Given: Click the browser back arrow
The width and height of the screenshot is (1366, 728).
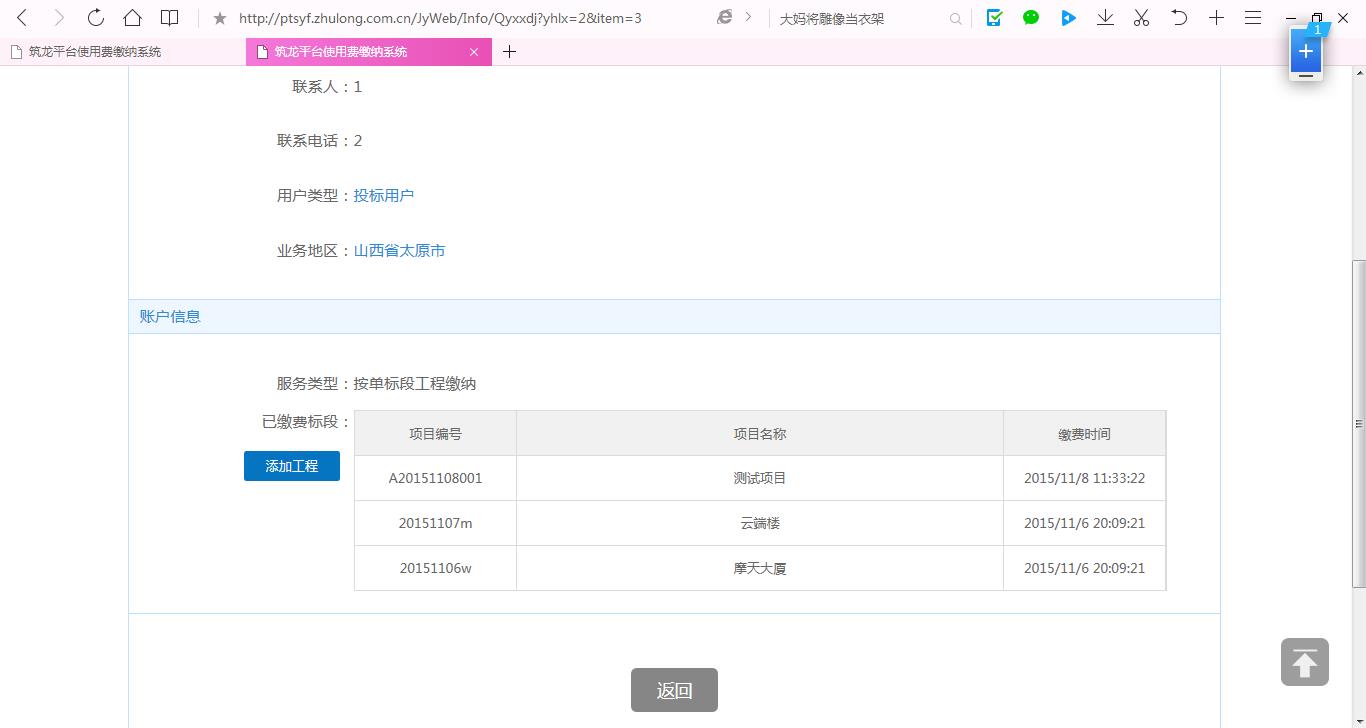Looking at the screenshot, I should click(x=22, y=18).
